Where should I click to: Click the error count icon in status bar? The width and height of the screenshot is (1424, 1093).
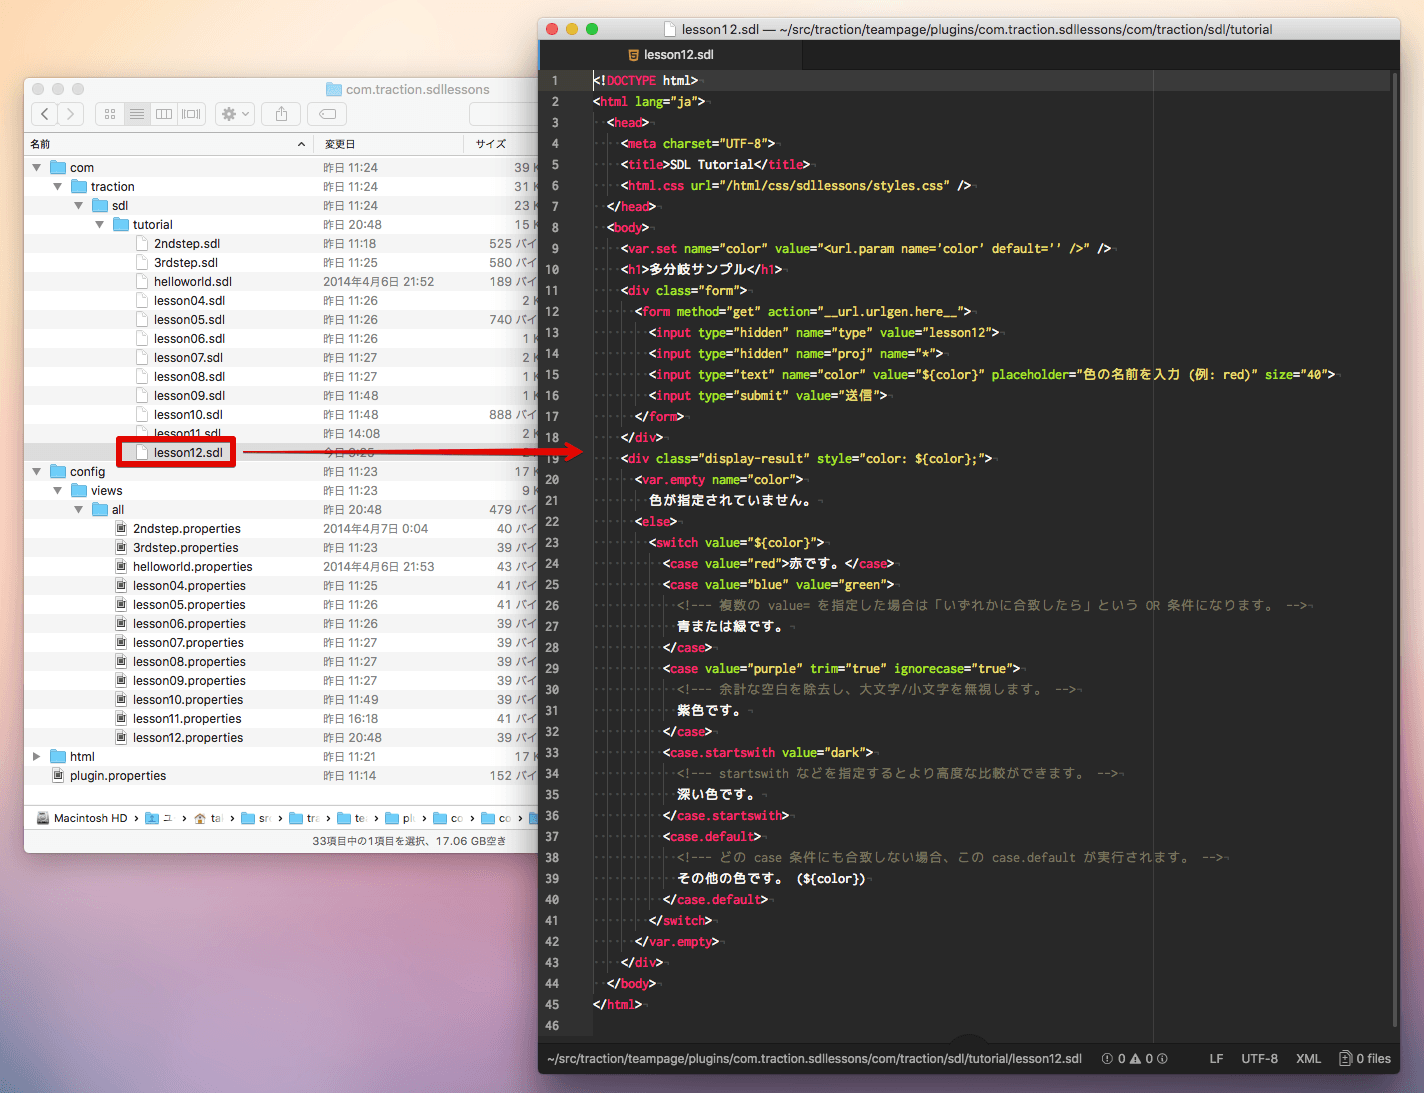point(1108,1059)
